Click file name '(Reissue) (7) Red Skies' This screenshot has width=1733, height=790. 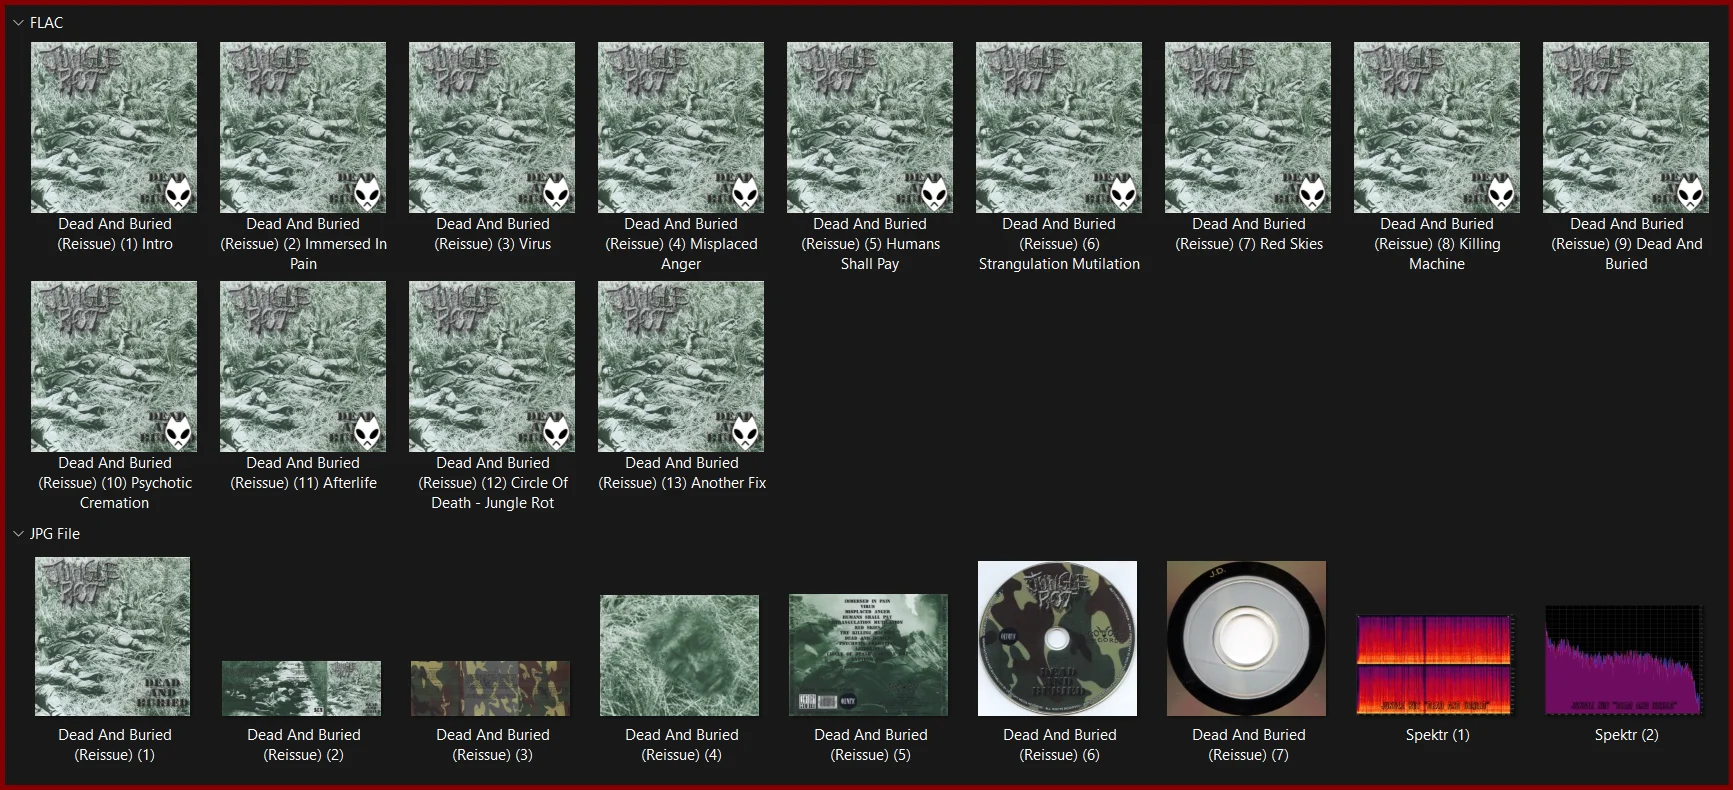[1249, 234]
